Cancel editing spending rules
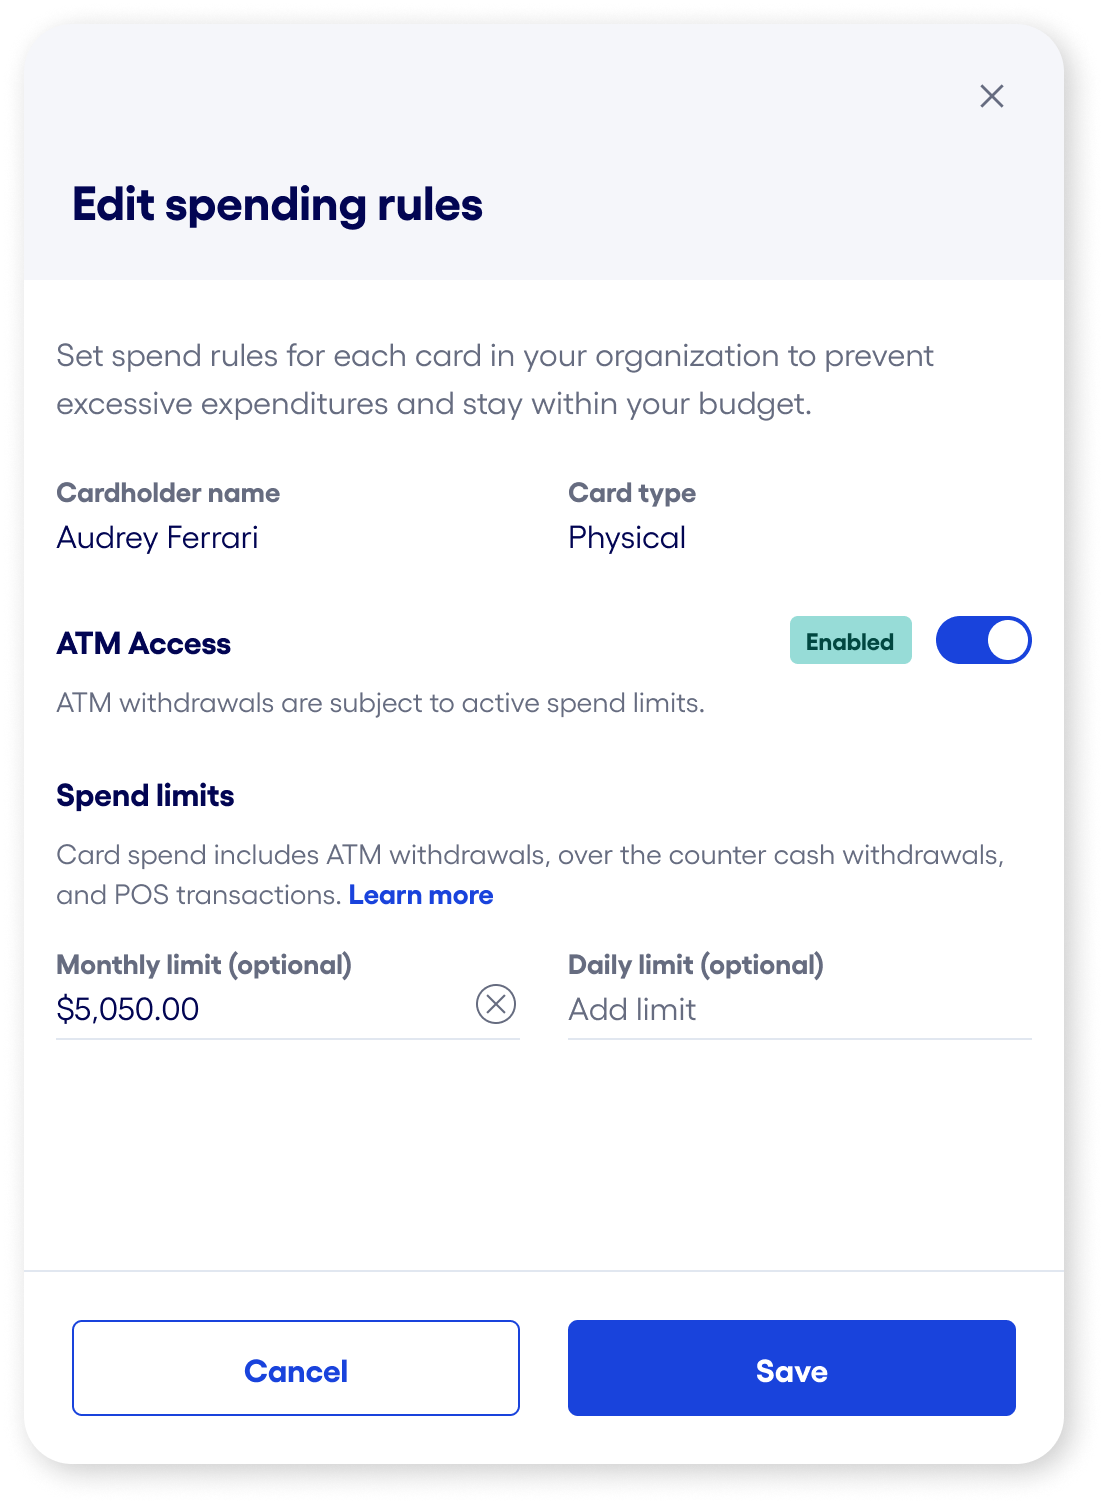The width and height of the screenshot is (1104, 1504). (x=295, y=1369)
